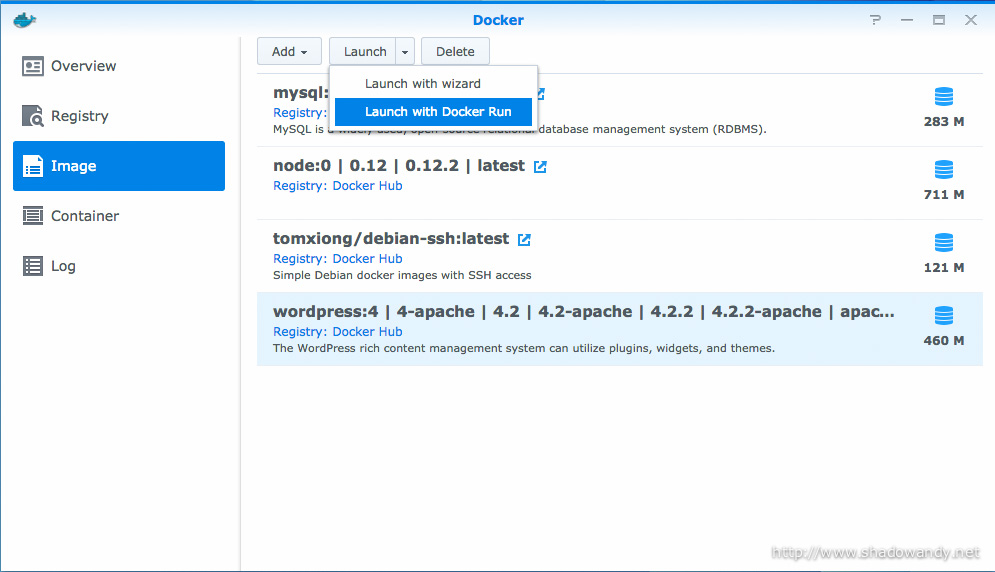Open Docker Hub link under node image
This screenshot has width=995, height=572.
click(x=367, y=186)
